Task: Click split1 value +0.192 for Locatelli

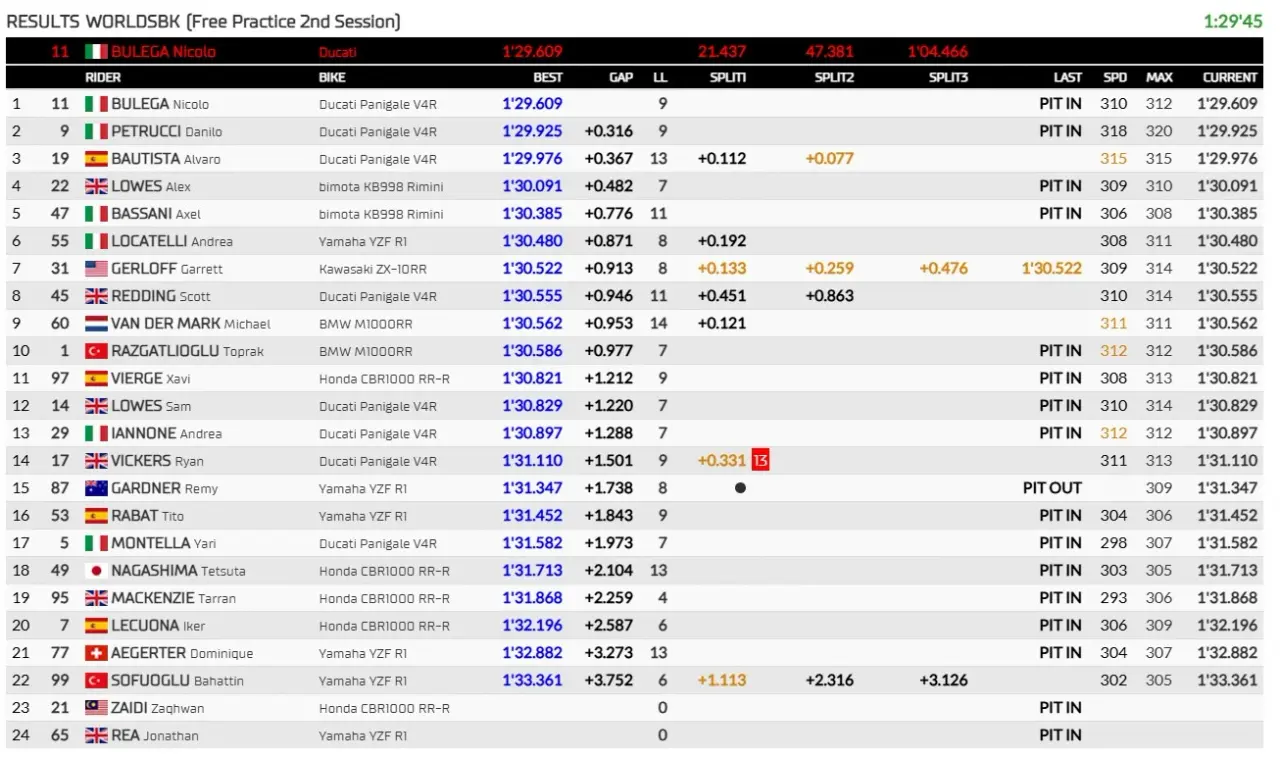Action: 722,241
